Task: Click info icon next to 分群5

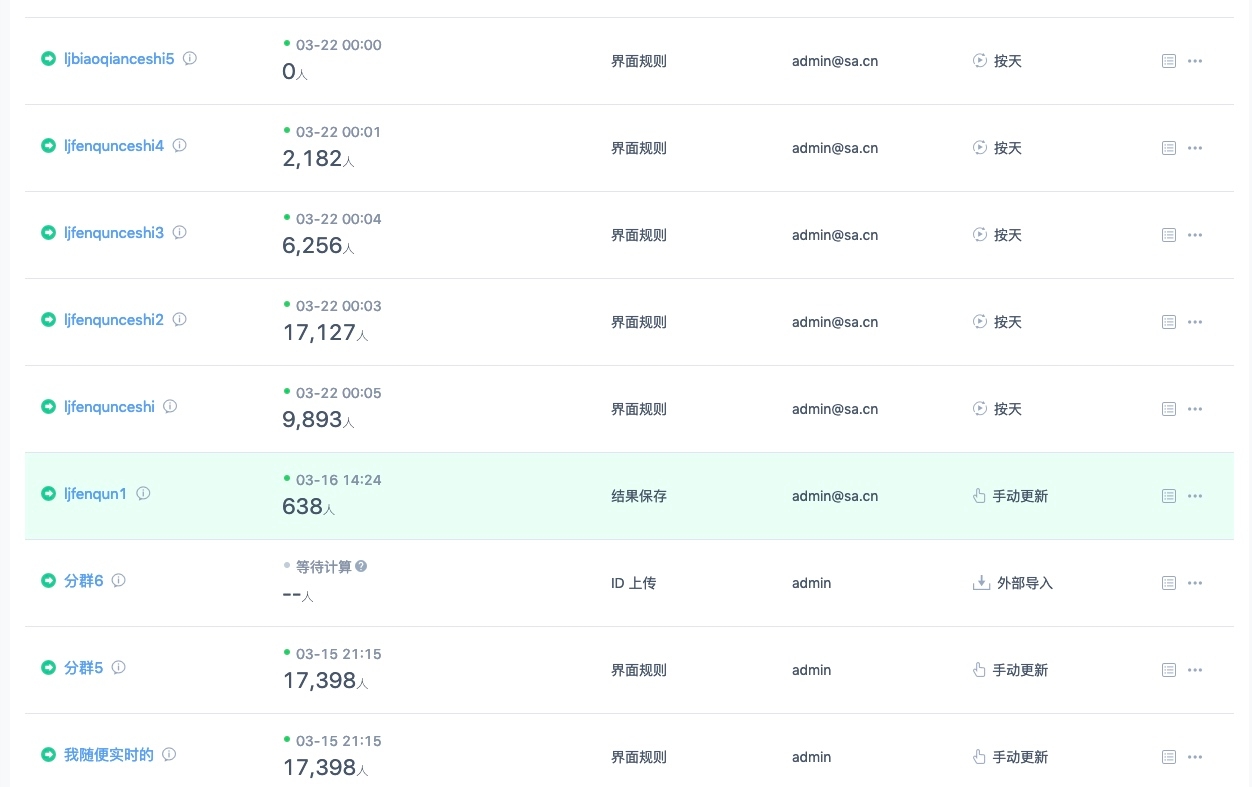Action: click(x=119, y=667)
